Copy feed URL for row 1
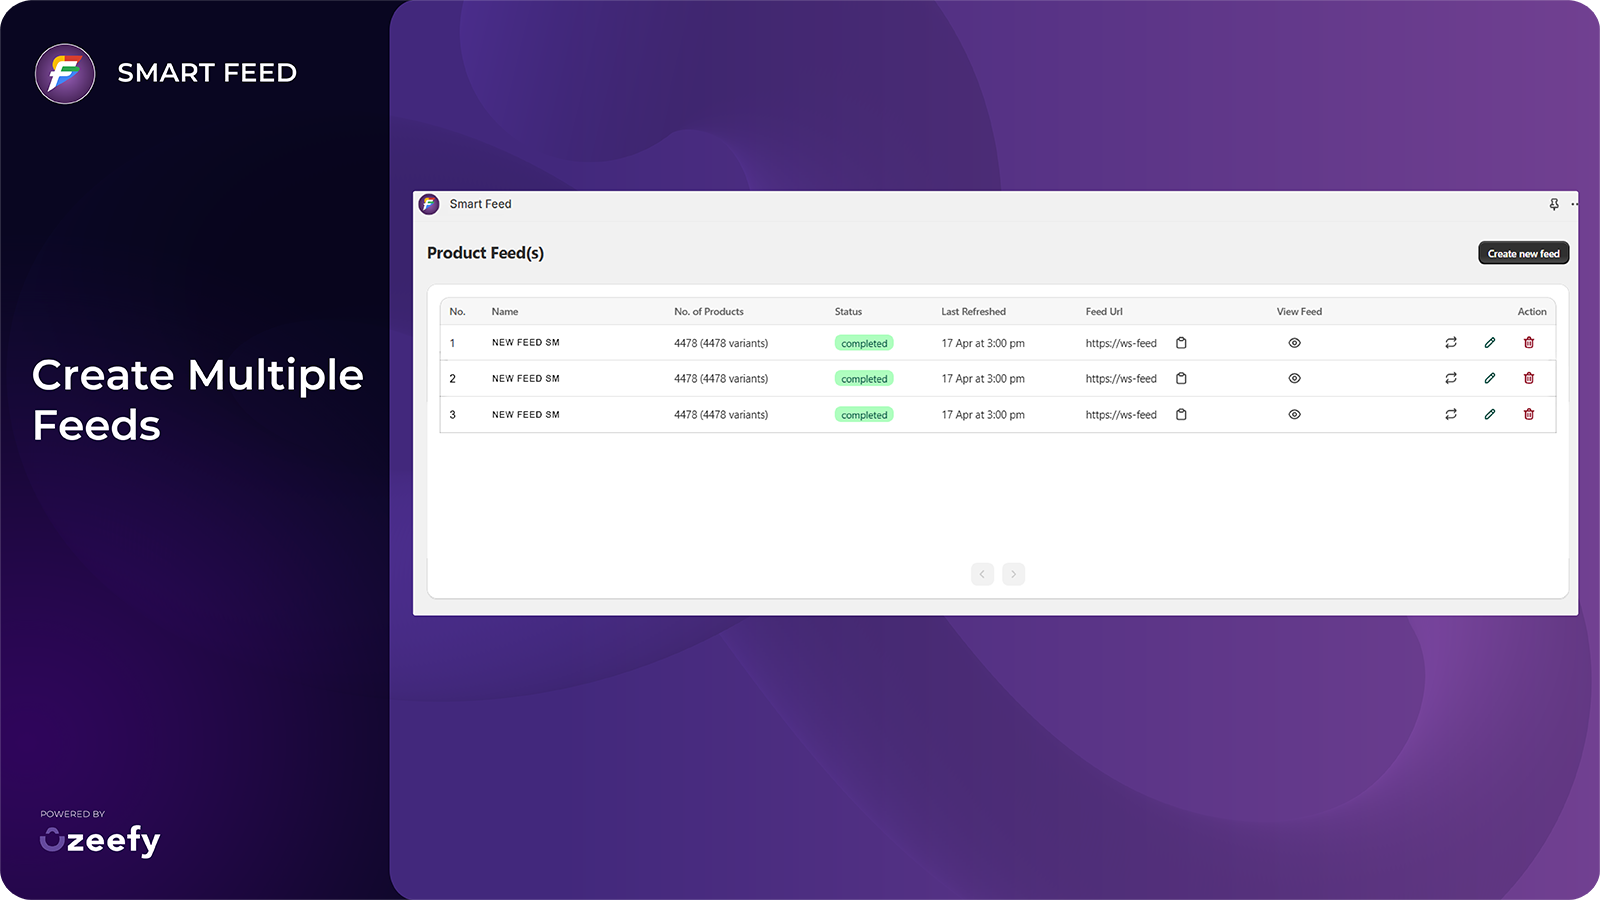The height and width of the screenshot is (900, 1600). 1181,343
